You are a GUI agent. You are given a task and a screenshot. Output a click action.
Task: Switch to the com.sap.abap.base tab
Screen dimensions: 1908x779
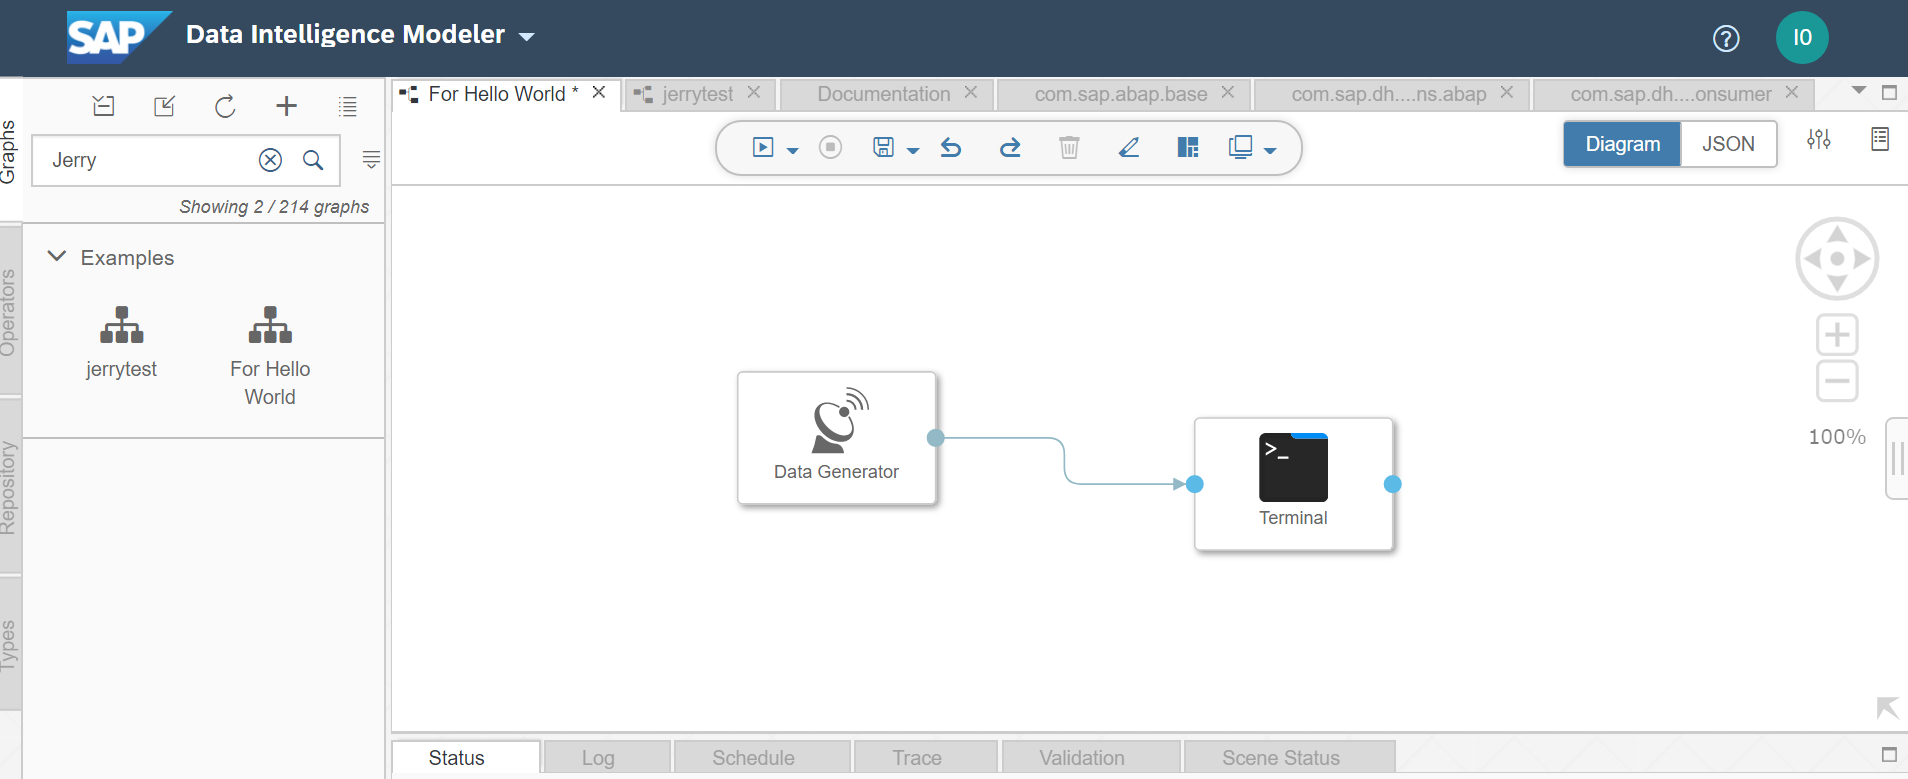(x=1121, y=94)
